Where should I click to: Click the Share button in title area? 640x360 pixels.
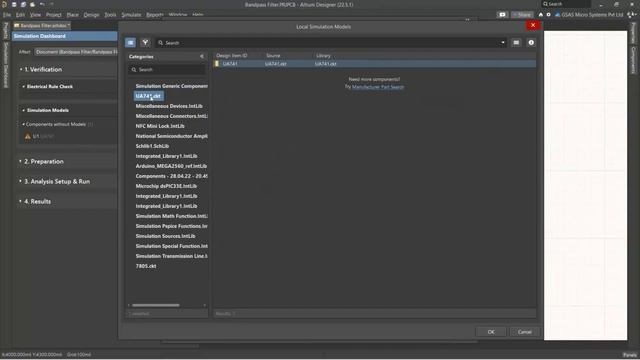(522, 15)
